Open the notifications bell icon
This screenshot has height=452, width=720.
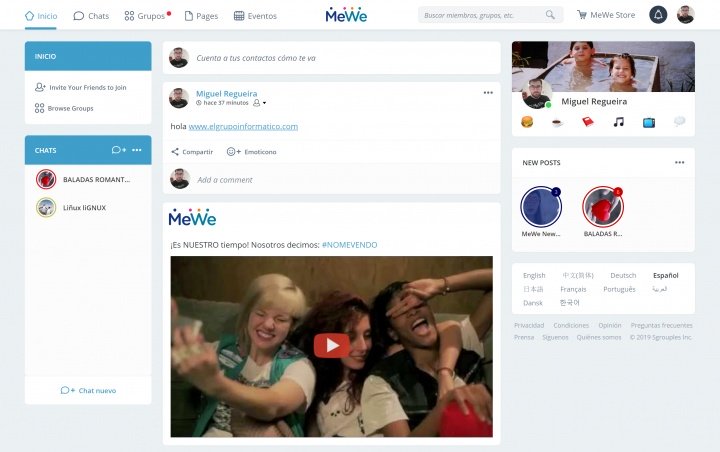[x=658, y=15]
